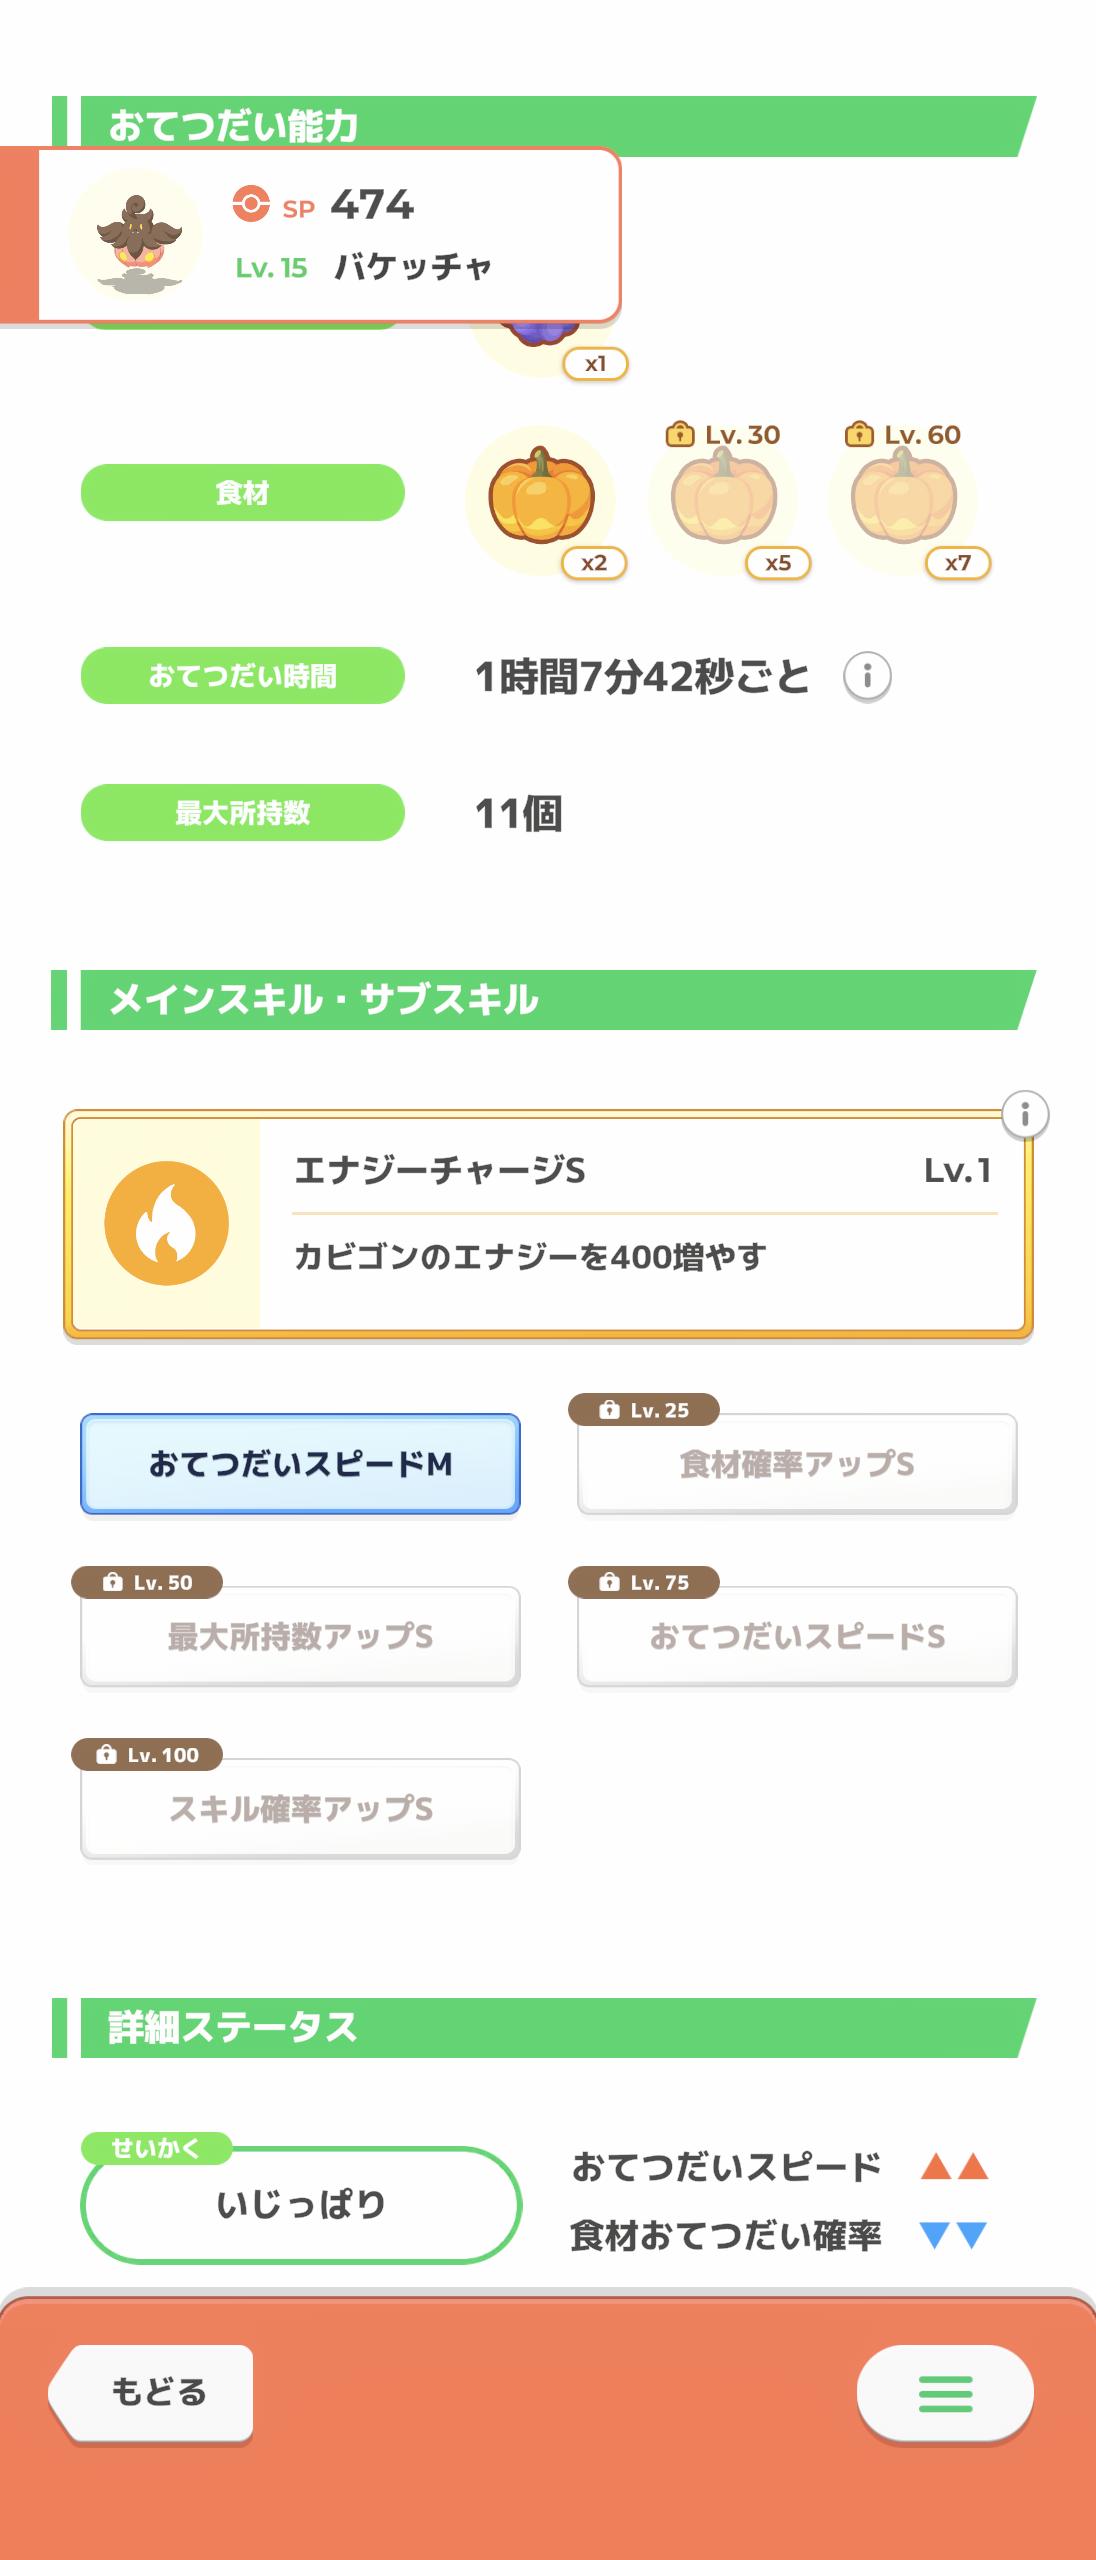This screenshot has width=1096, height=2560.
Task: Tap locked 食材確率アップS sub skill
Action: 797,1464
